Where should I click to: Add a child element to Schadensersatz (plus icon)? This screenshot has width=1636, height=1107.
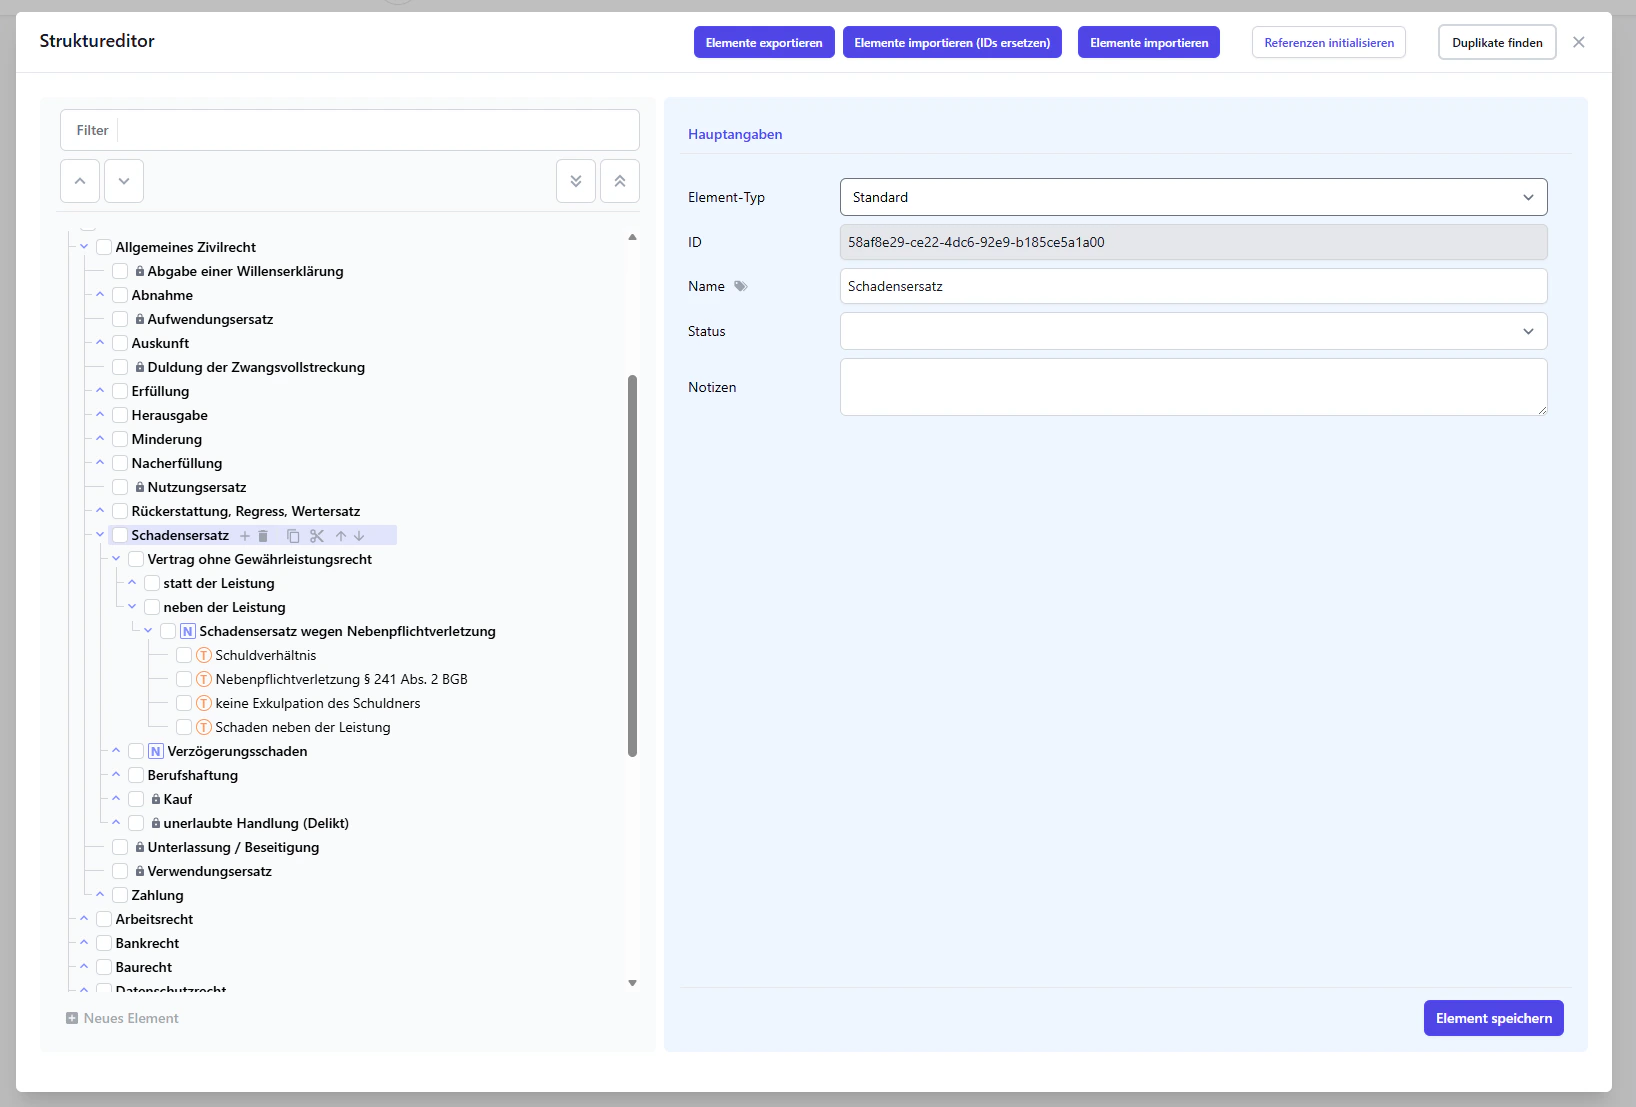click(x=245, y=536)
